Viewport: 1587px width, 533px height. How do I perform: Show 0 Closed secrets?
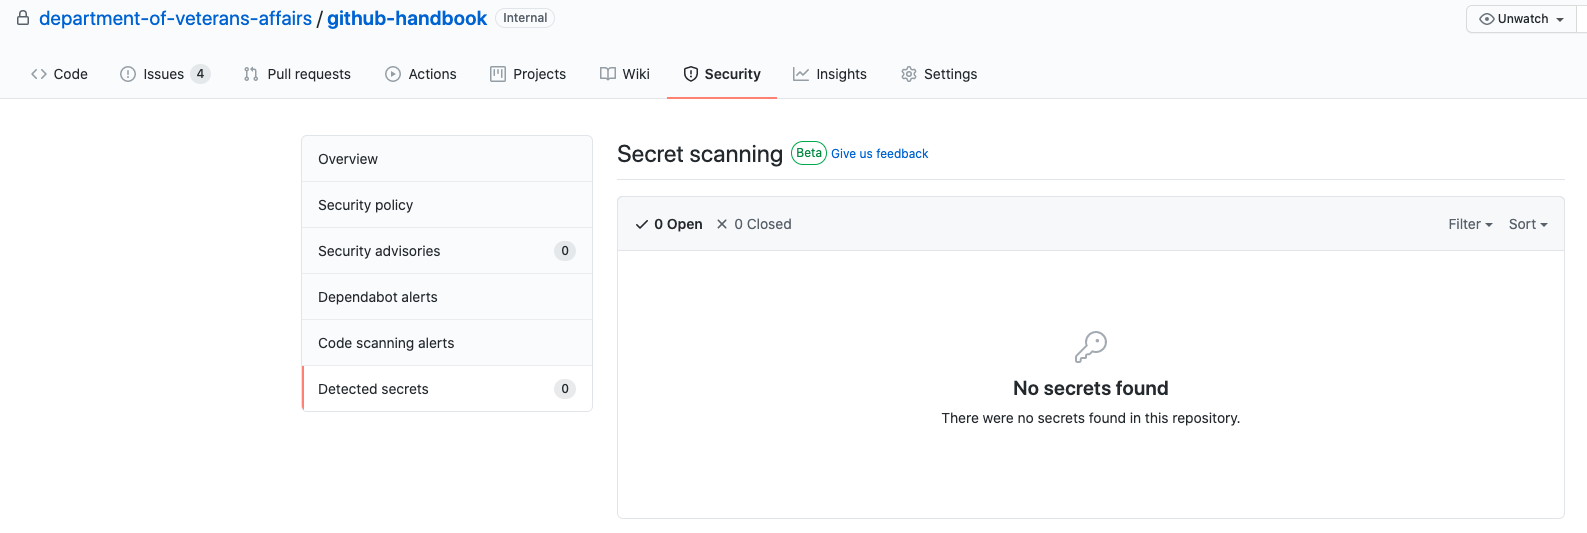tap(754, 224)
